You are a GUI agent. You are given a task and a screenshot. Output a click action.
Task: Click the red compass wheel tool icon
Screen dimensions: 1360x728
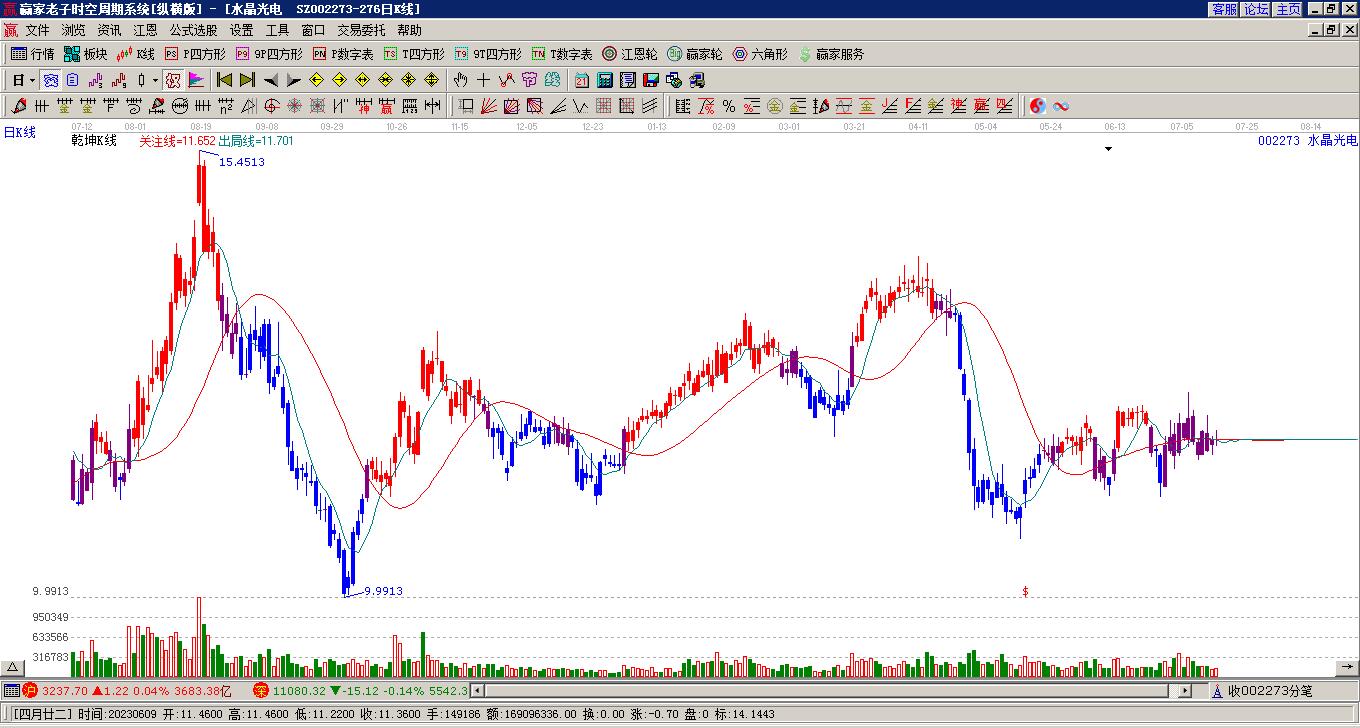(272, 106)
